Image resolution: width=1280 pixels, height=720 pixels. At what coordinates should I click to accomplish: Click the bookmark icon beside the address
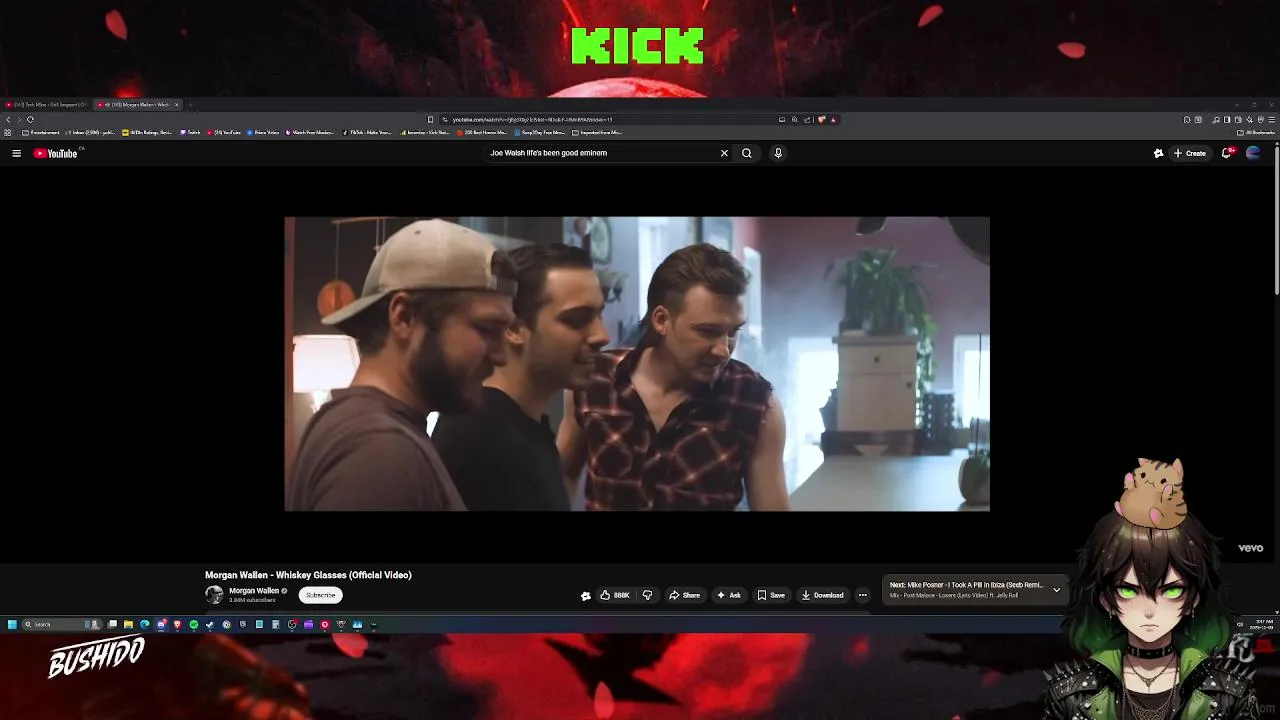[430, 120]
